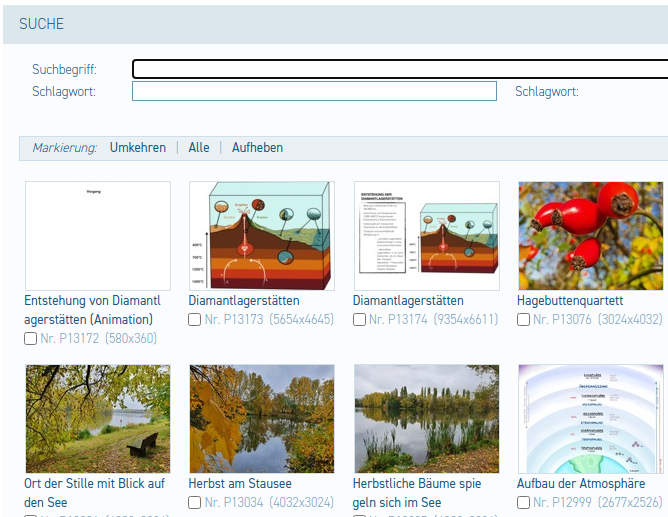Click the Suchbegriff search input field
Screen dimensions: 668x517
pyautogui.click(x=400, y=69)
